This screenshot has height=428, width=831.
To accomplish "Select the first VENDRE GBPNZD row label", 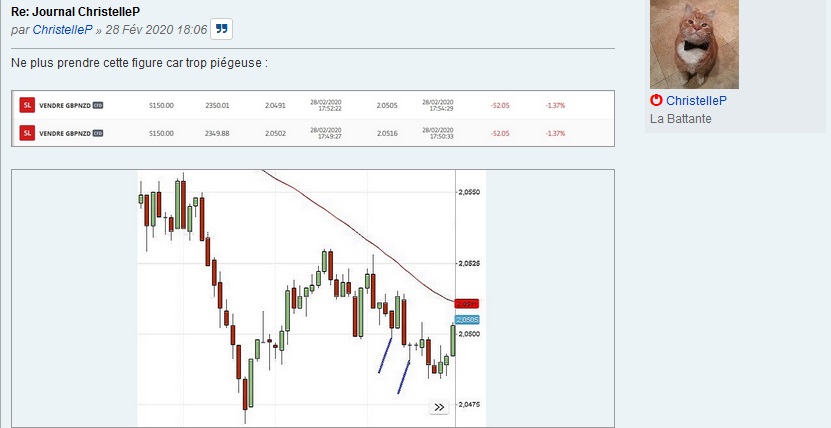I will tap(64, 105).
